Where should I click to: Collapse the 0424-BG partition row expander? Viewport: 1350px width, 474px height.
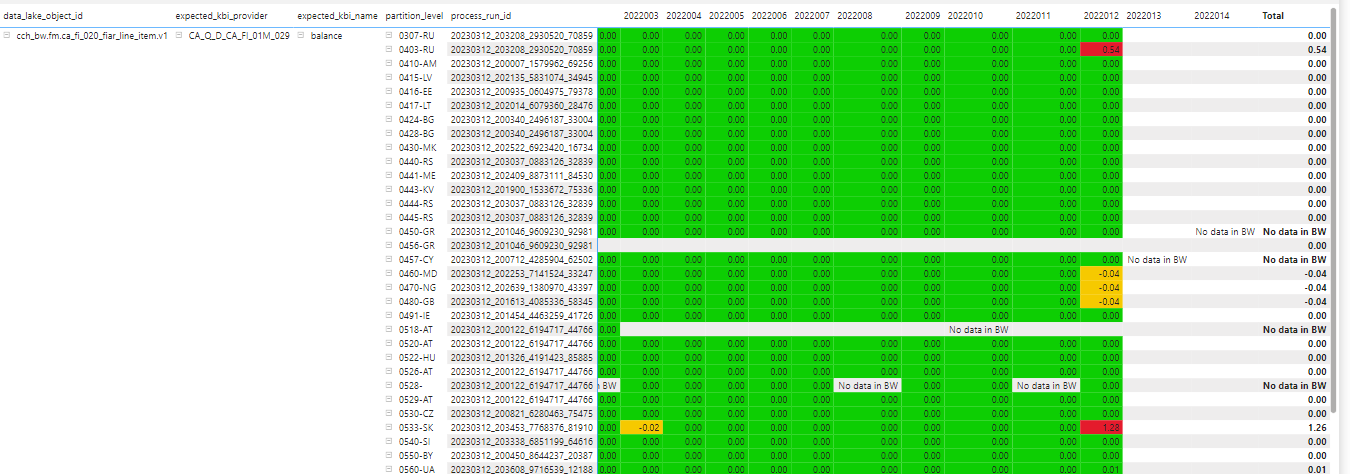point(390,119)
